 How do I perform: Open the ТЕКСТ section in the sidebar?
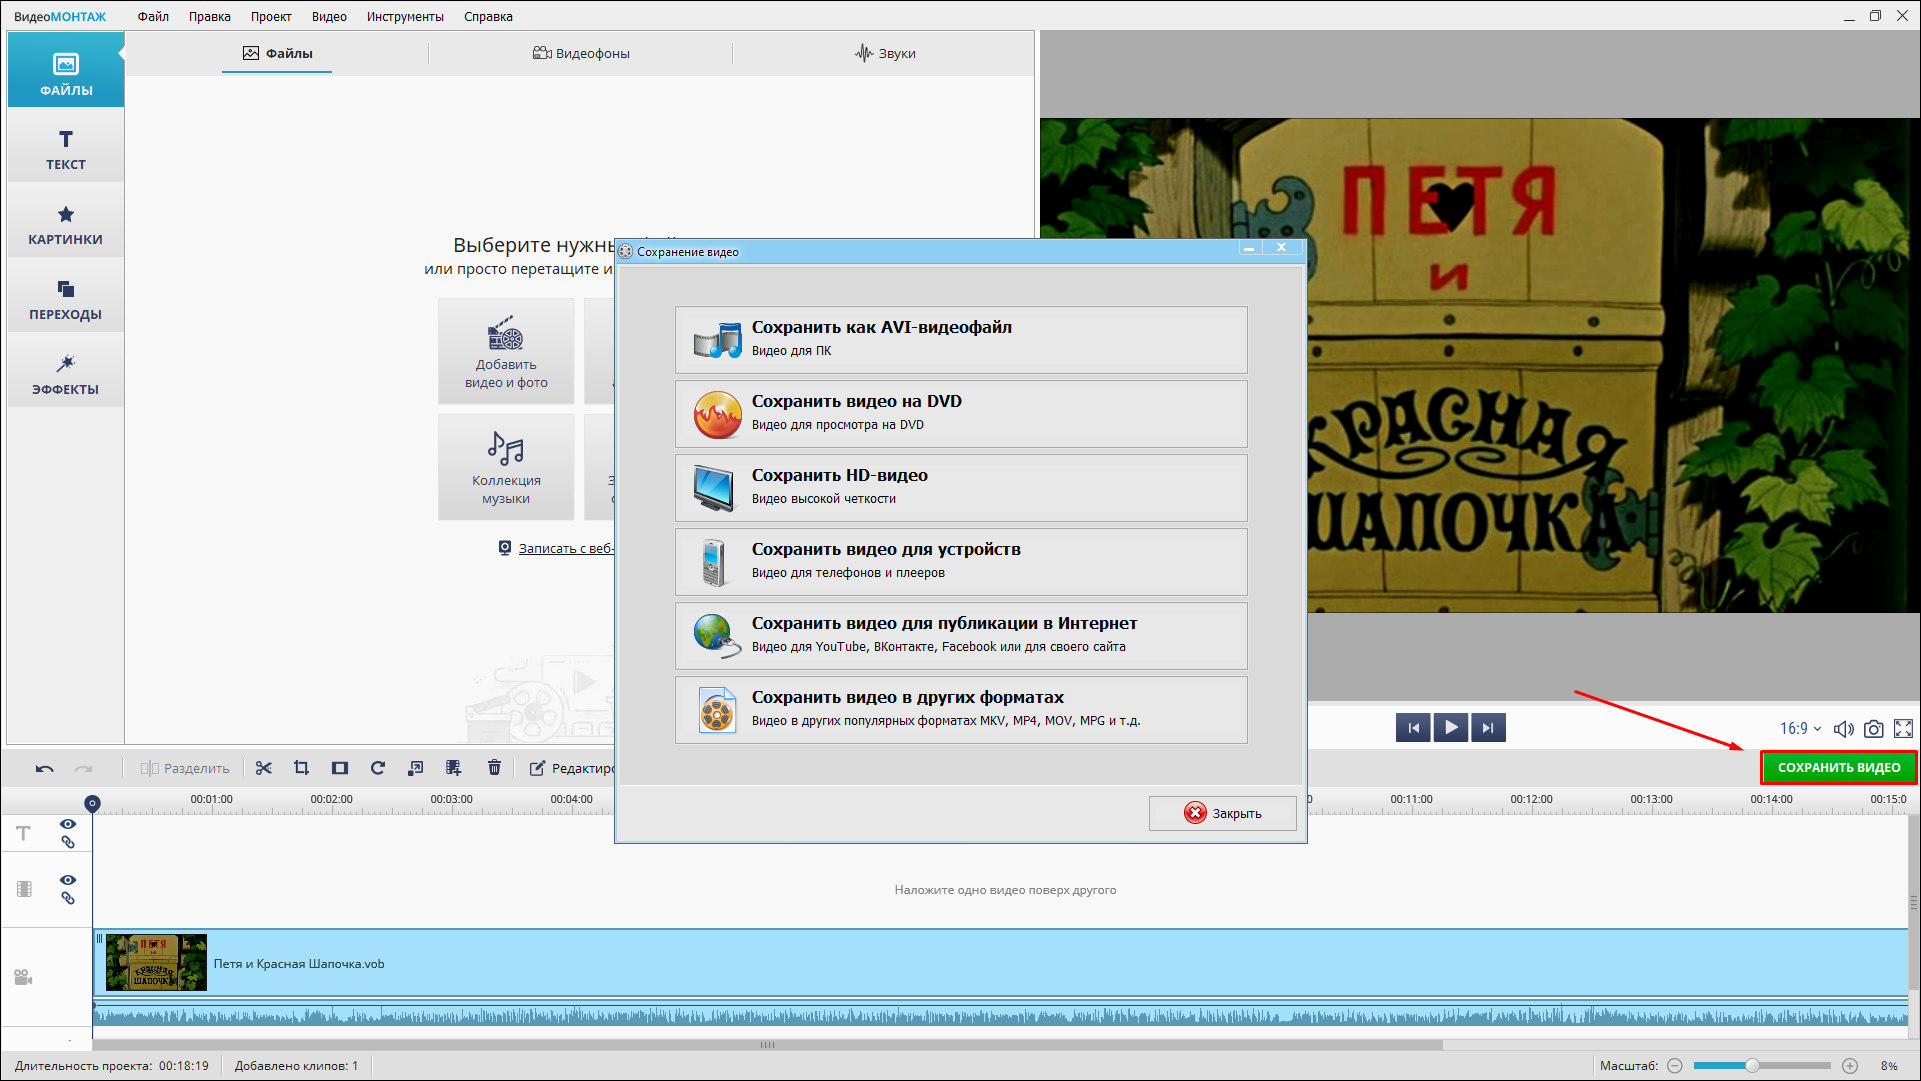tap(66, 148)
